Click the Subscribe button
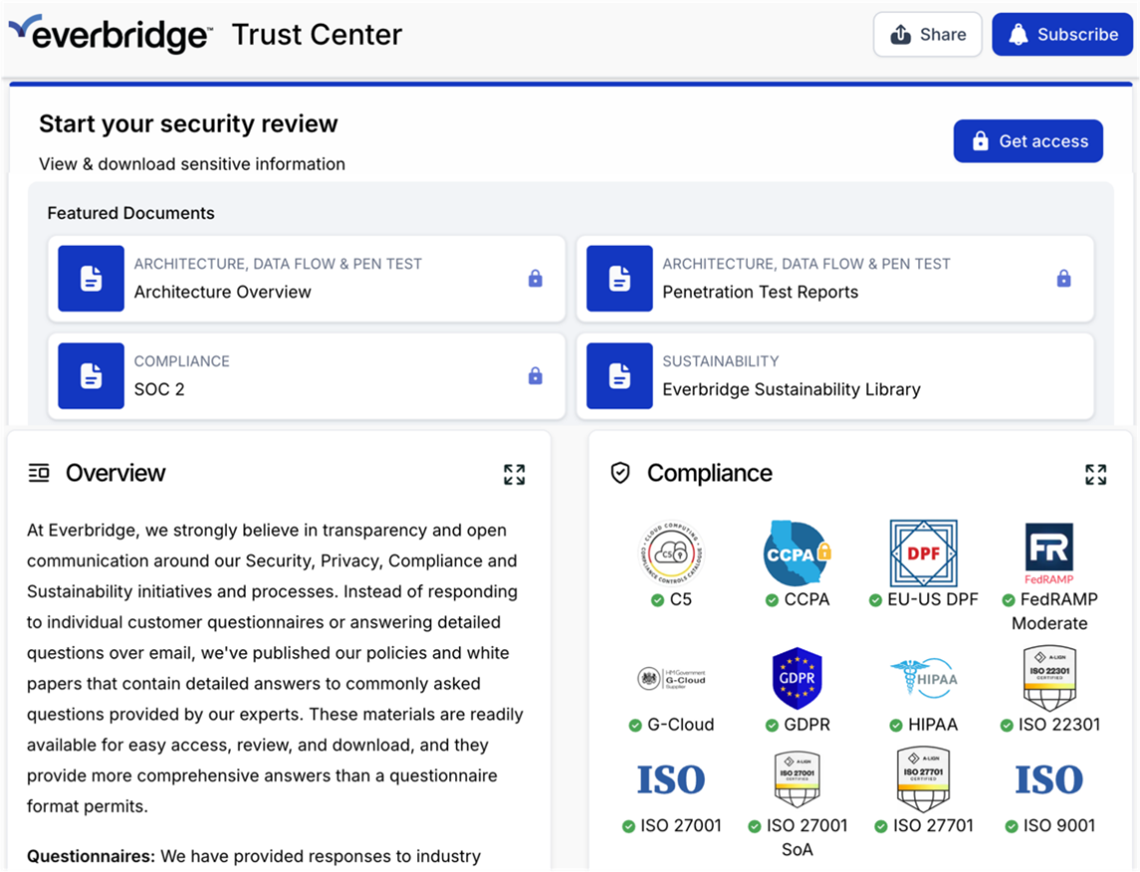The image size is (1140, 872). pos(1063,35)
